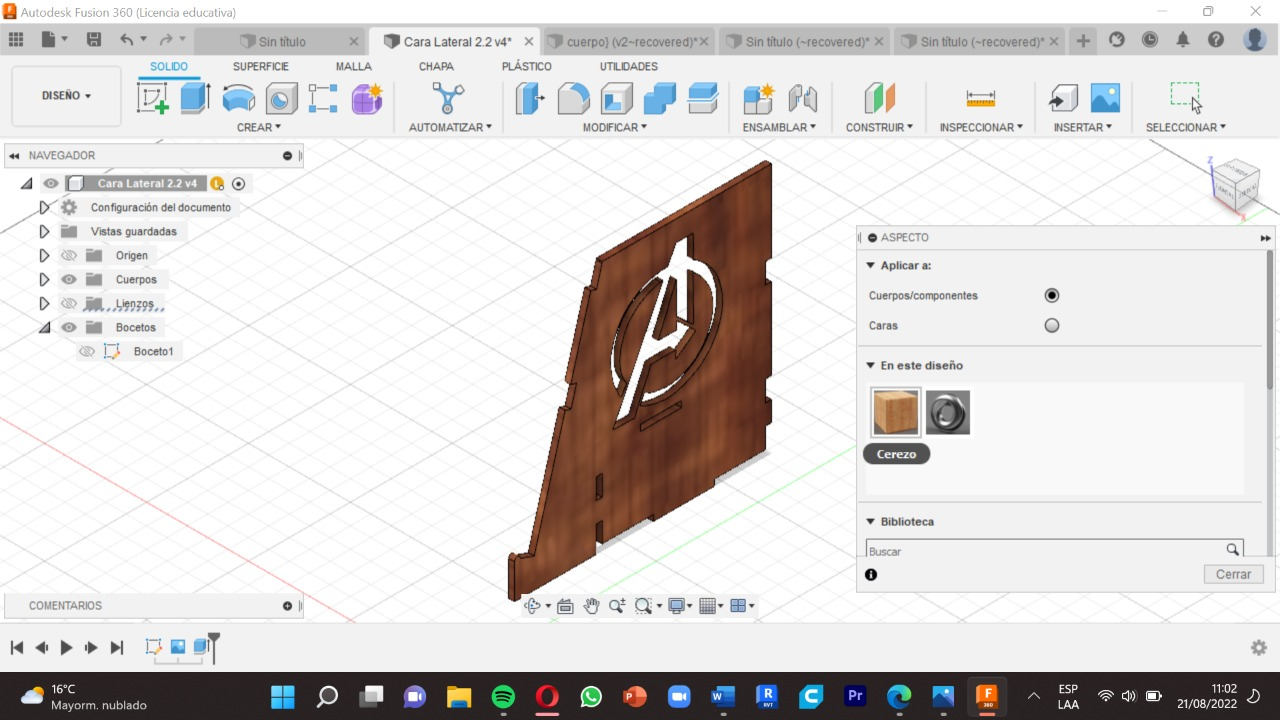Screen dimensions: 1280x720
Task: Collapse the Bocetos folder
Action: 44,327
